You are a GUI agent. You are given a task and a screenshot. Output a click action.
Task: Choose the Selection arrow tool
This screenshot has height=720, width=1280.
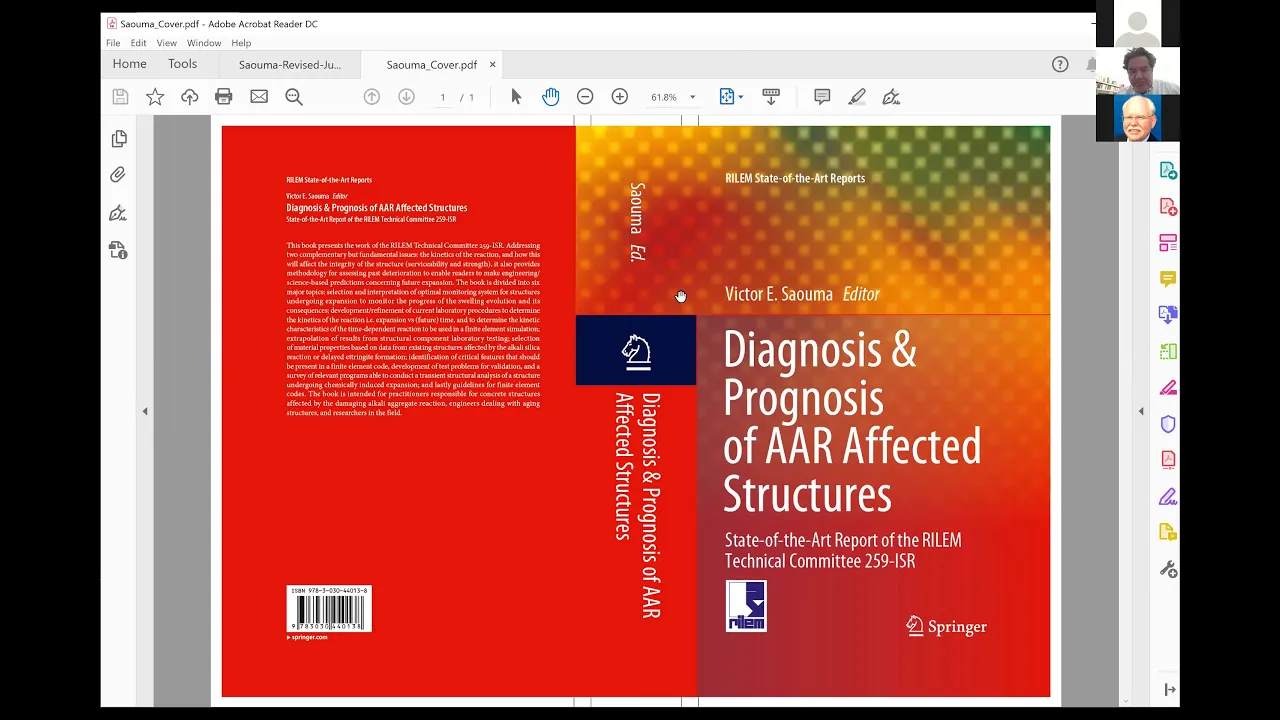pyautogui.click(x=516, y=97)
